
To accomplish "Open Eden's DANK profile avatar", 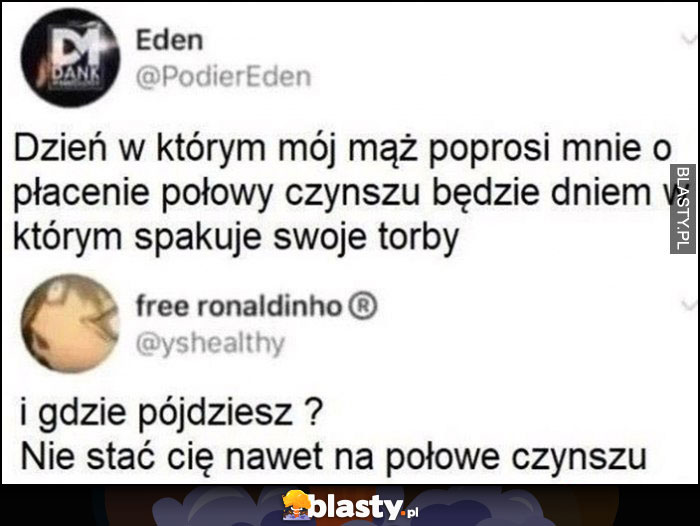I will click(71, 58).
